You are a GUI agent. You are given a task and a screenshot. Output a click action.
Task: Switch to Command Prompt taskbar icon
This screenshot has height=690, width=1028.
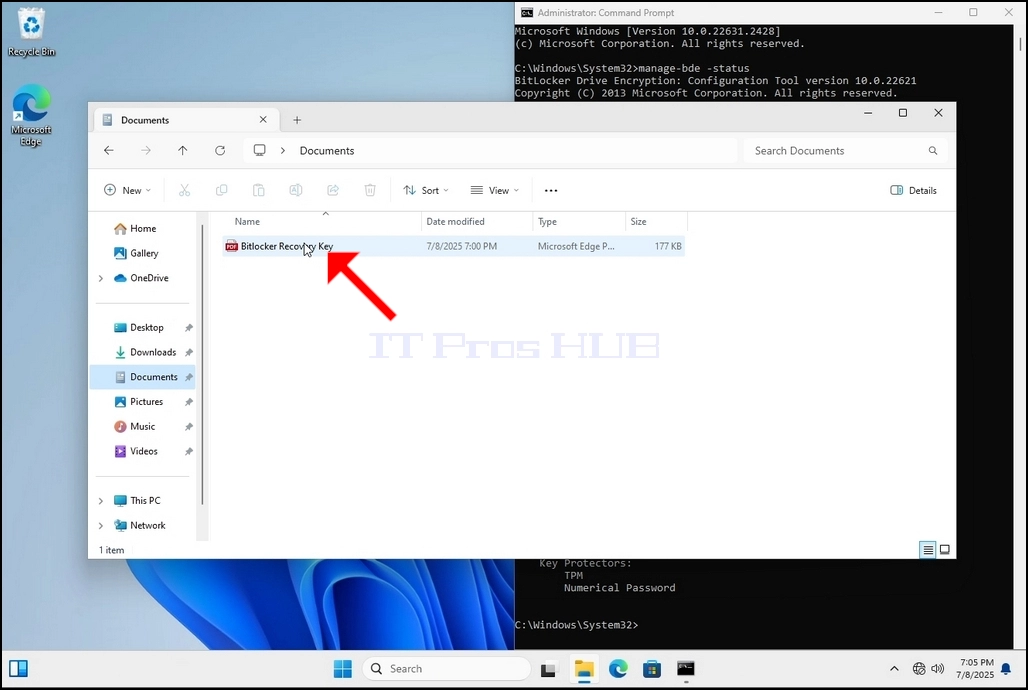click(686, 668)
